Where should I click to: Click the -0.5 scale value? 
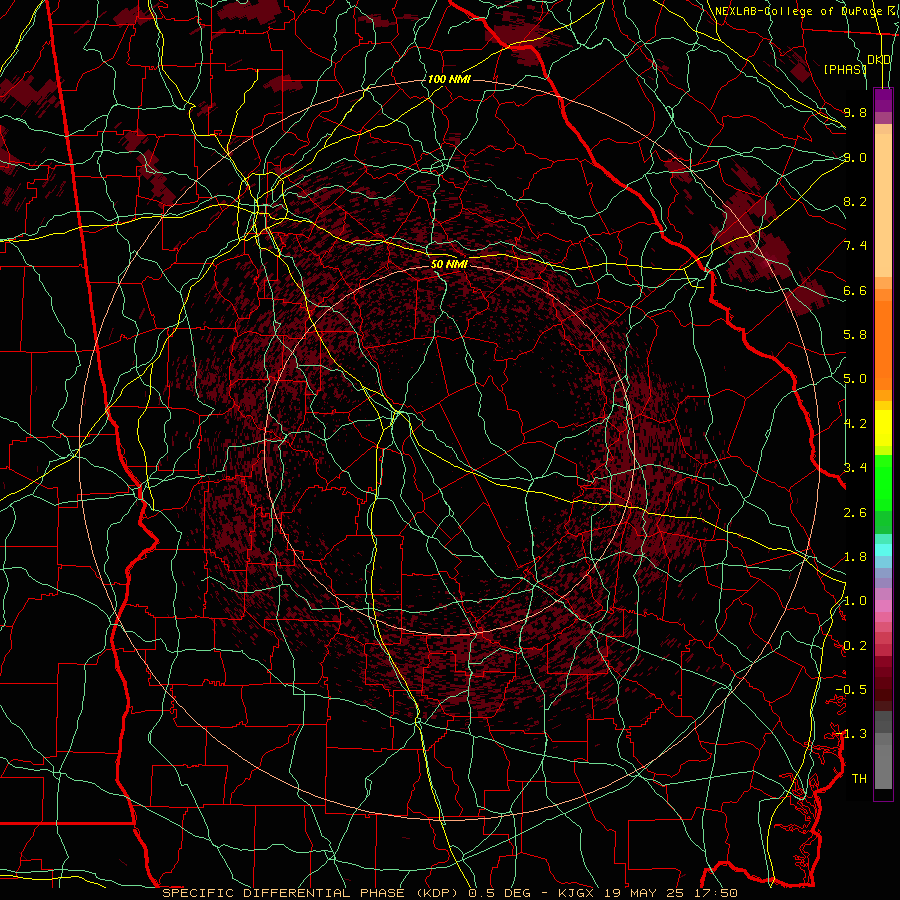click(x=851, y=690)
